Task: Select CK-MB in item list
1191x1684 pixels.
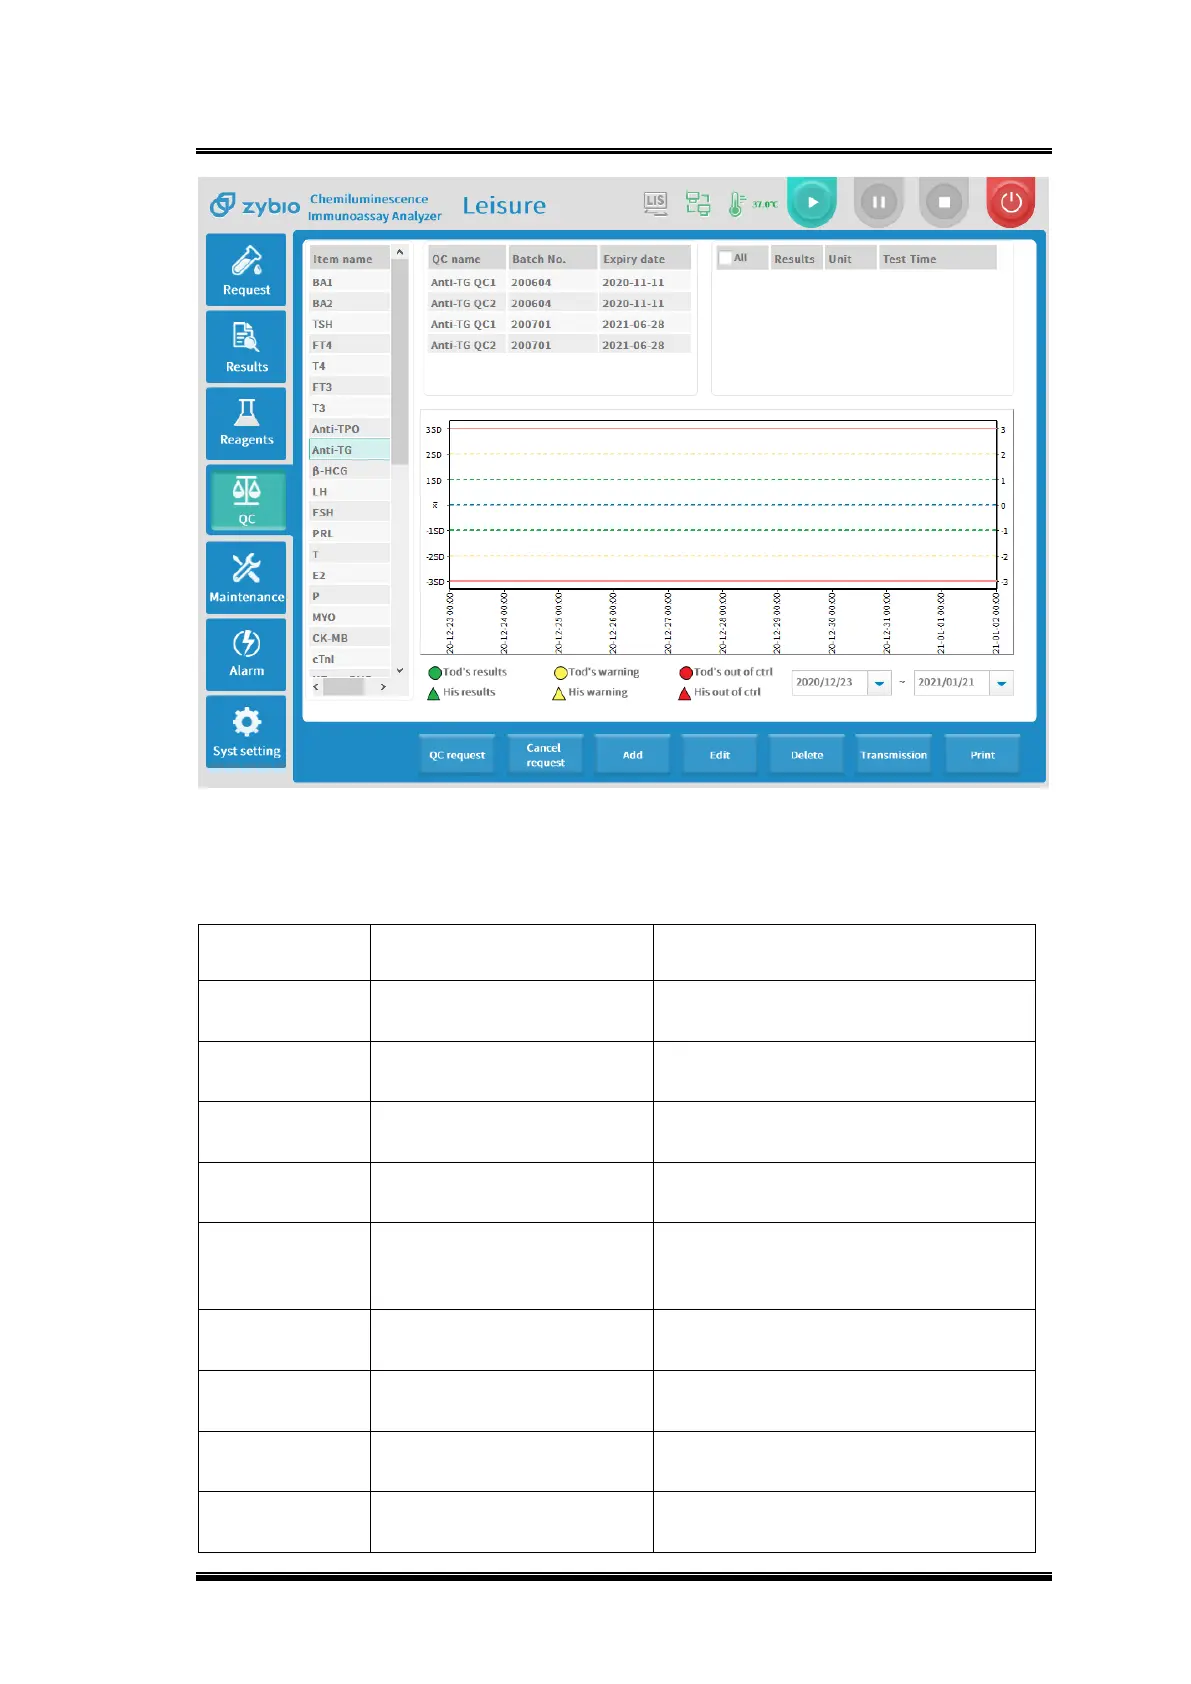Action: 349,639
